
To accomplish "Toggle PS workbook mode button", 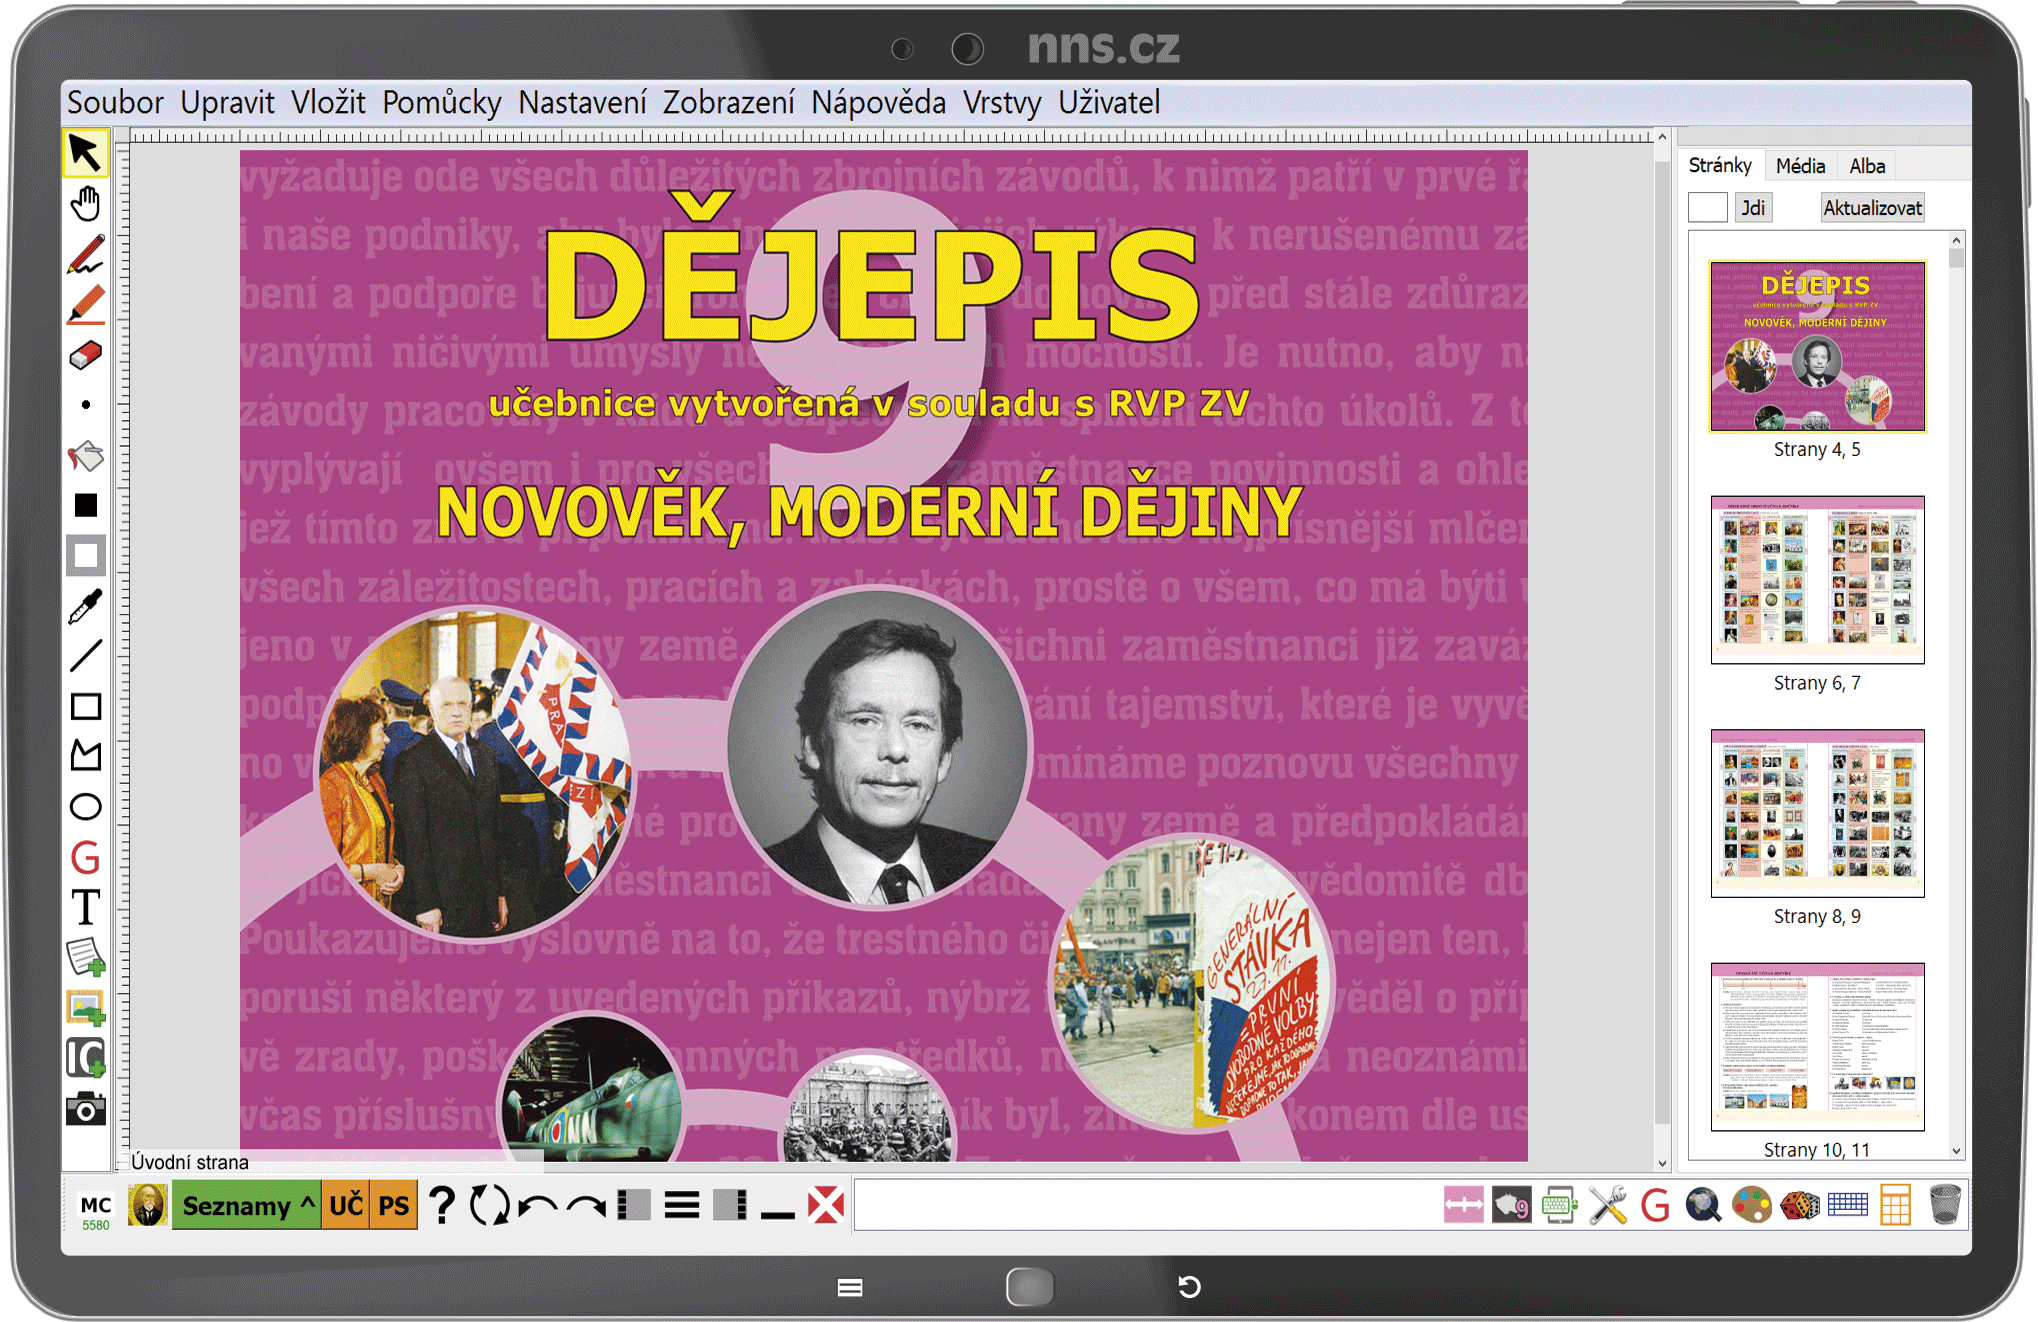I will click(393, 1206).
